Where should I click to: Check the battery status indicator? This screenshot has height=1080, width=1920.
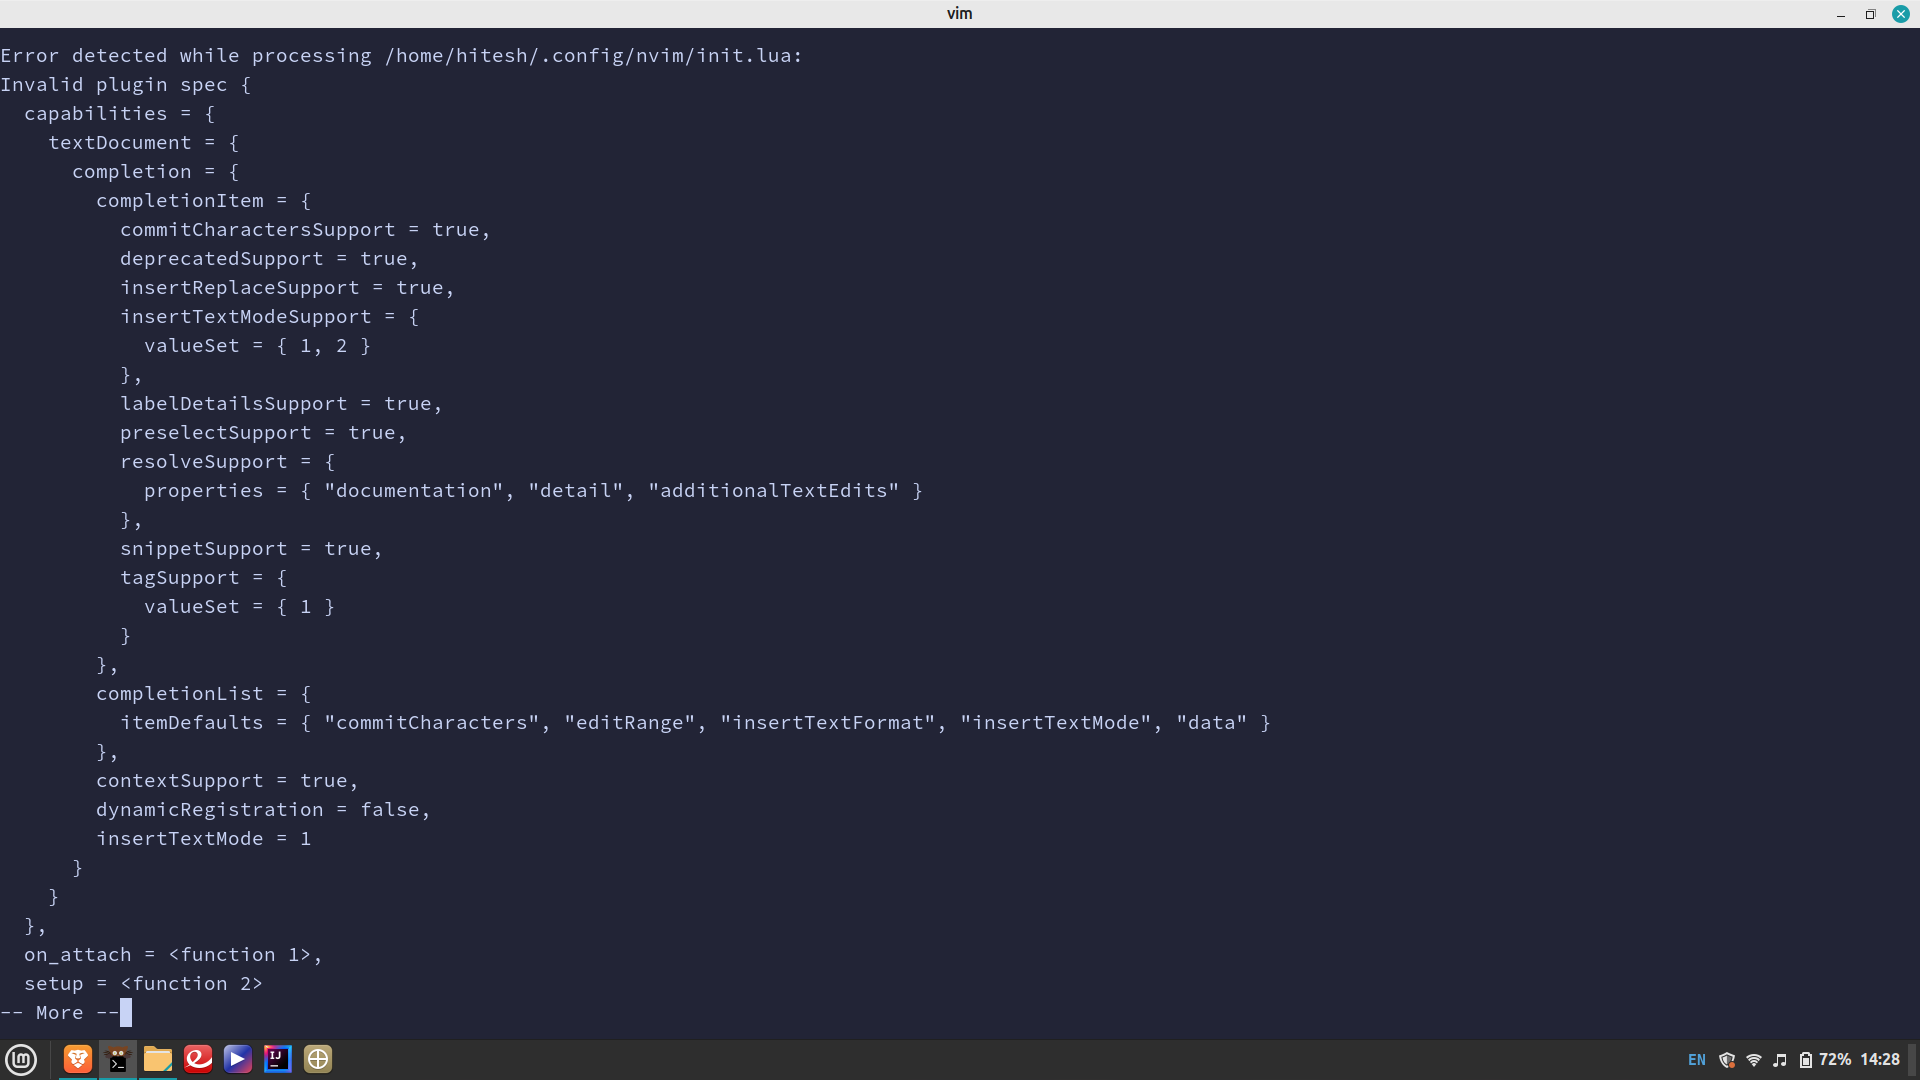[1805, 1059]
